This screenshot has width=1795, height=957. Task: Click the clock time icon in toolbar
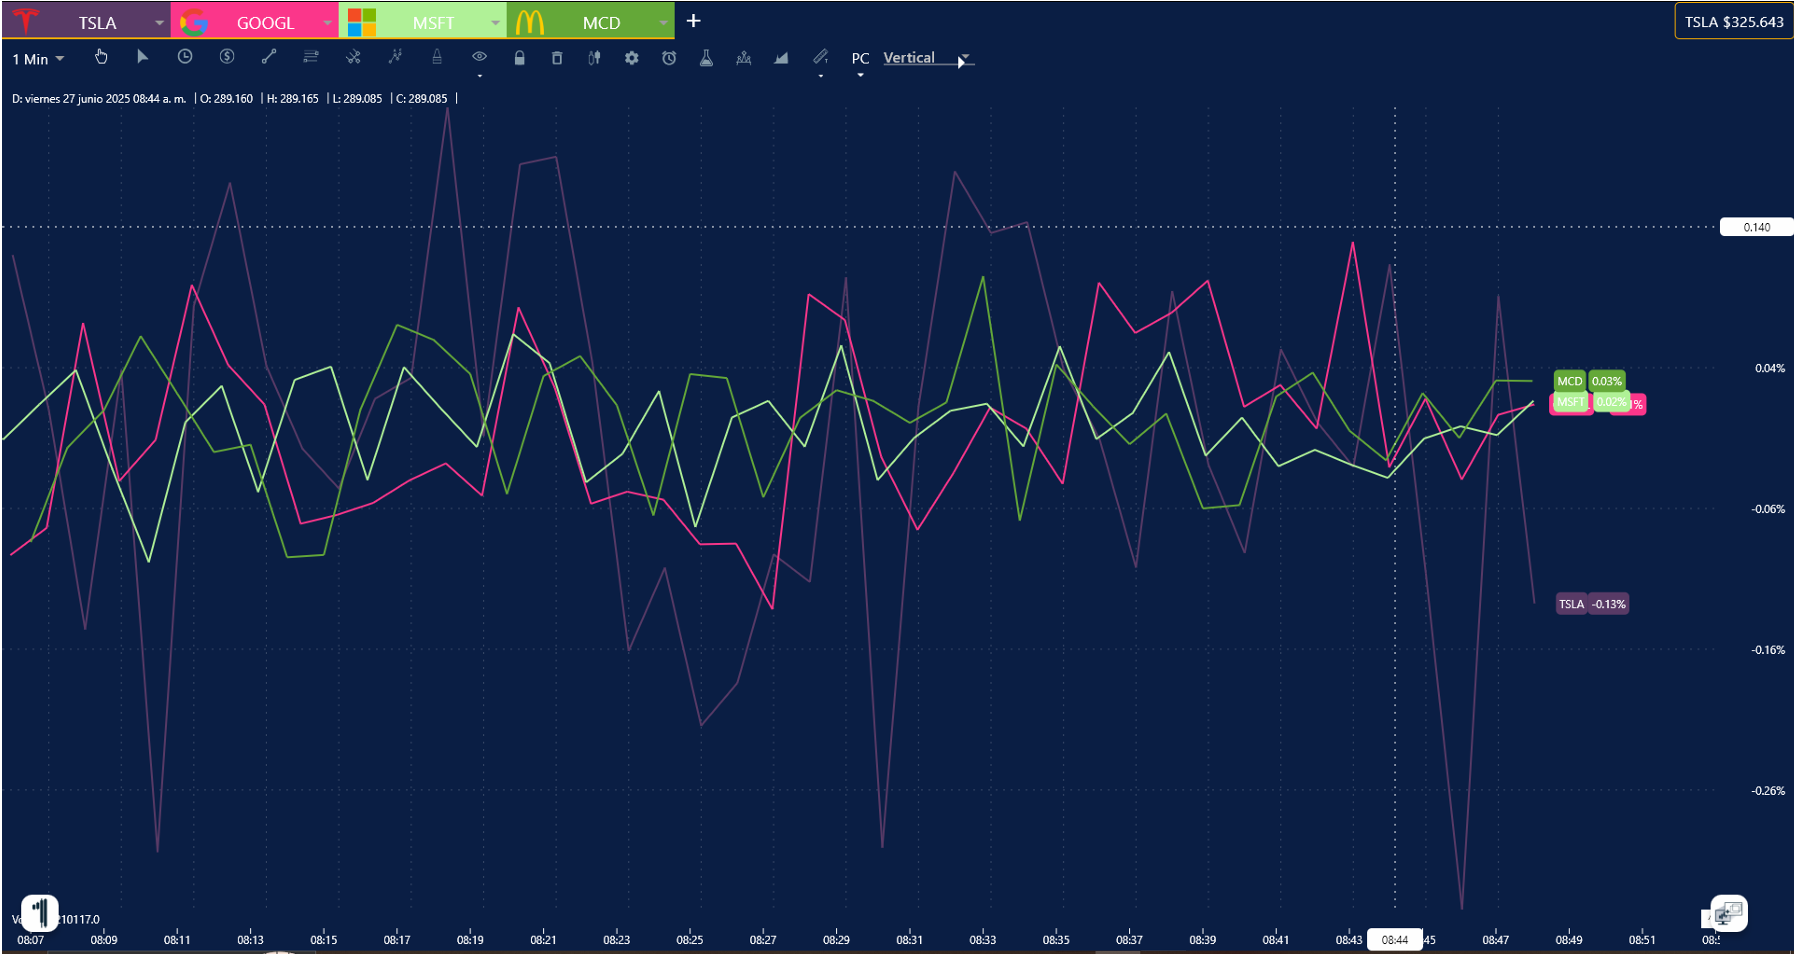(185, 57)
